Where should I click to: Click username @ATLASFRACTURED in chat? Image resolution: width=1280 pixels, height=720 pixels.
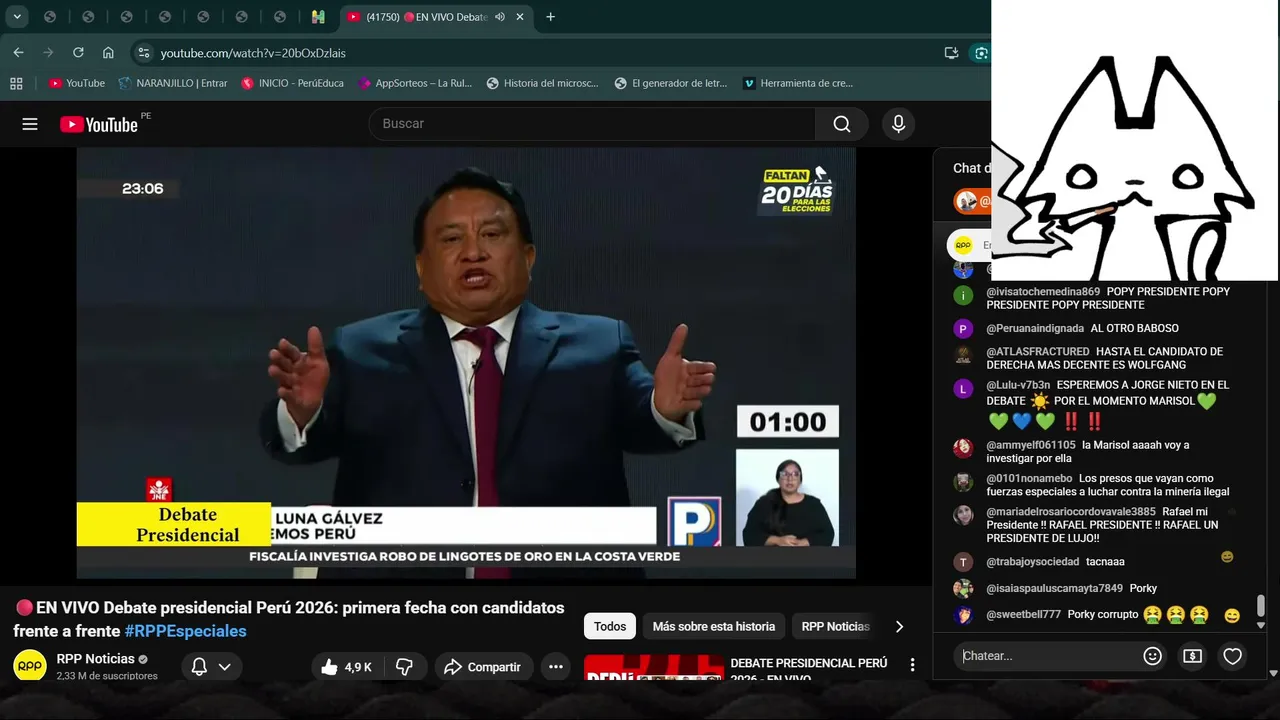click(x=1038, y=352)
